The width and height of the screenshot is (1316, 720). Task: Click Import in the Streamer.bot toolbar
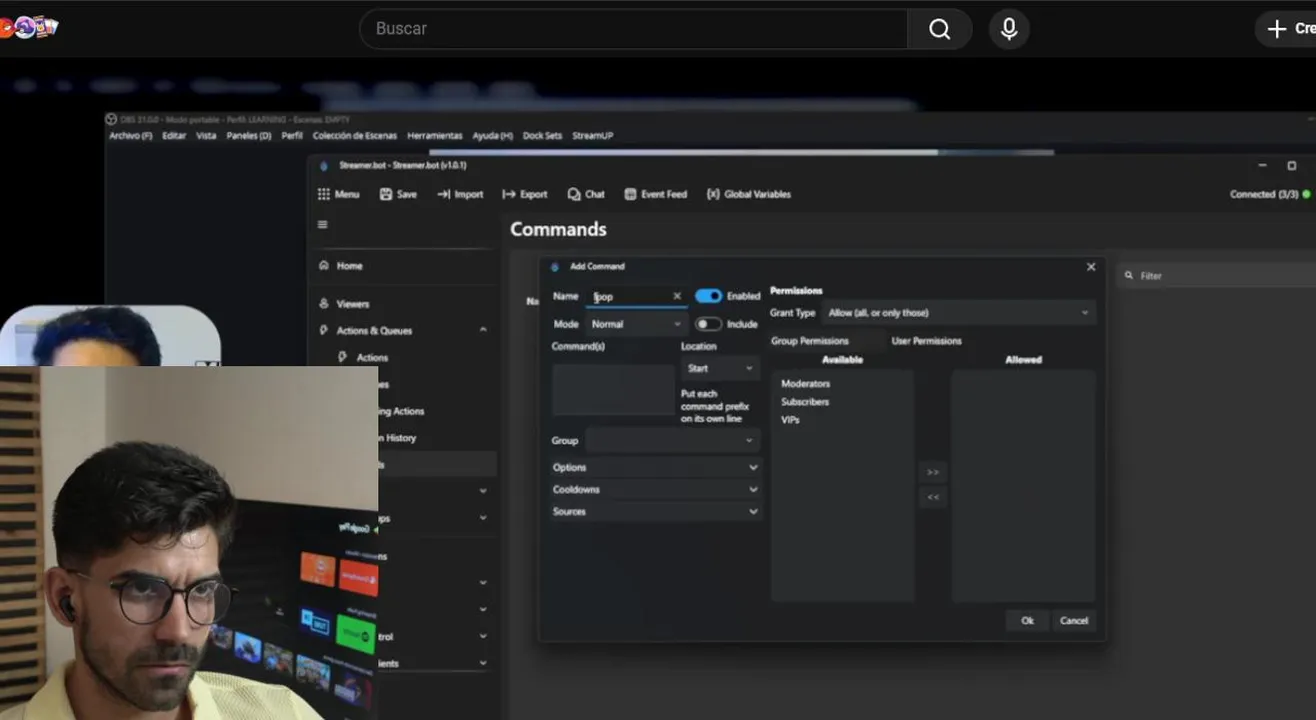tap(460, 194)
